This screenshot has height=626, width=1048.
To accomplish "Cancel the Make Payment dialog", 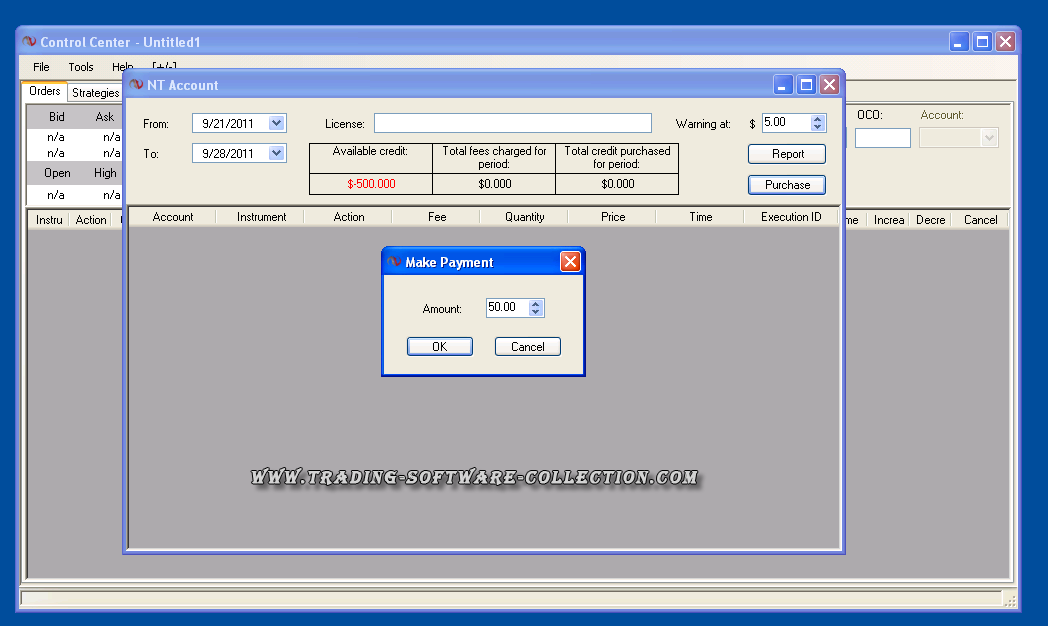I will coord(527,347).
